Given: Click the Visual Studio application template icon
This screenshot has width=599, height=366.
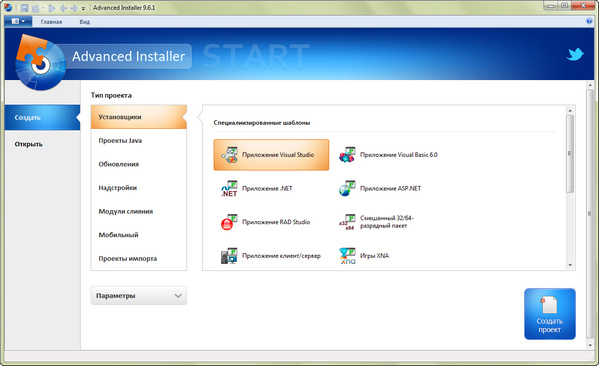Looking at the screenshot, I should [x=230, y=155].
